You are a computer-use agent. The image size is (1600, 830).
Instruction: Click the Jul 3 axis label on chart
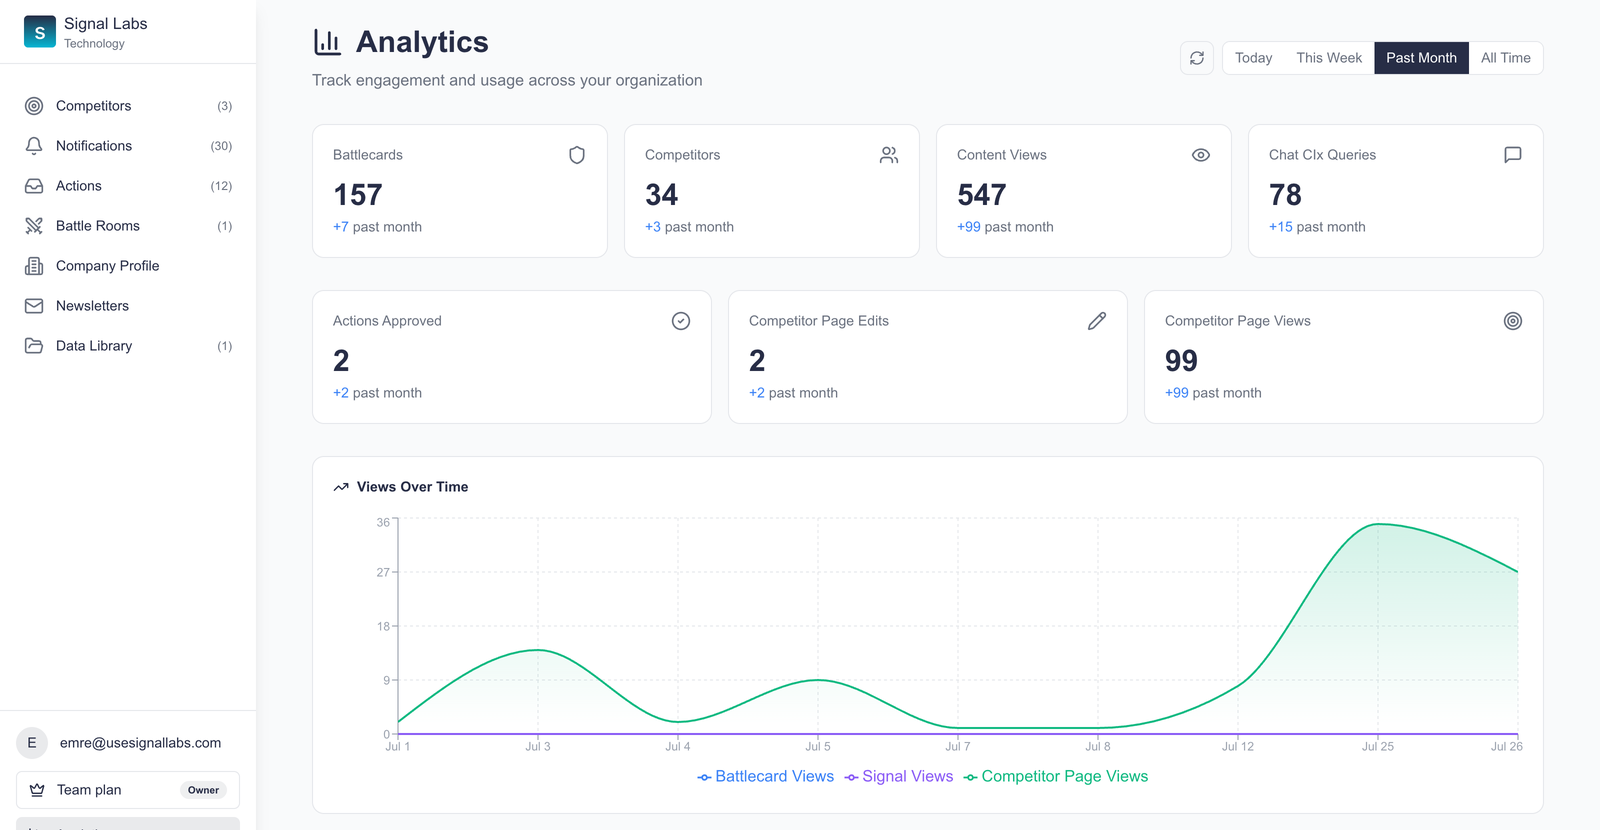[x=538, y=747]
